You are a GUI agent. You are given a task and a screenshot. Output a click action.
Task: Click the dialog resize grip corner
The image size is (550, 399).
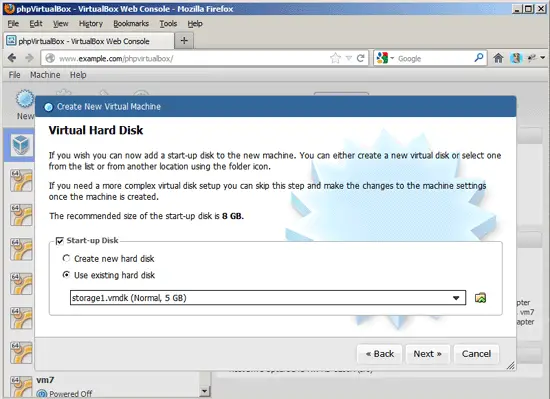(x=511, y=365)
